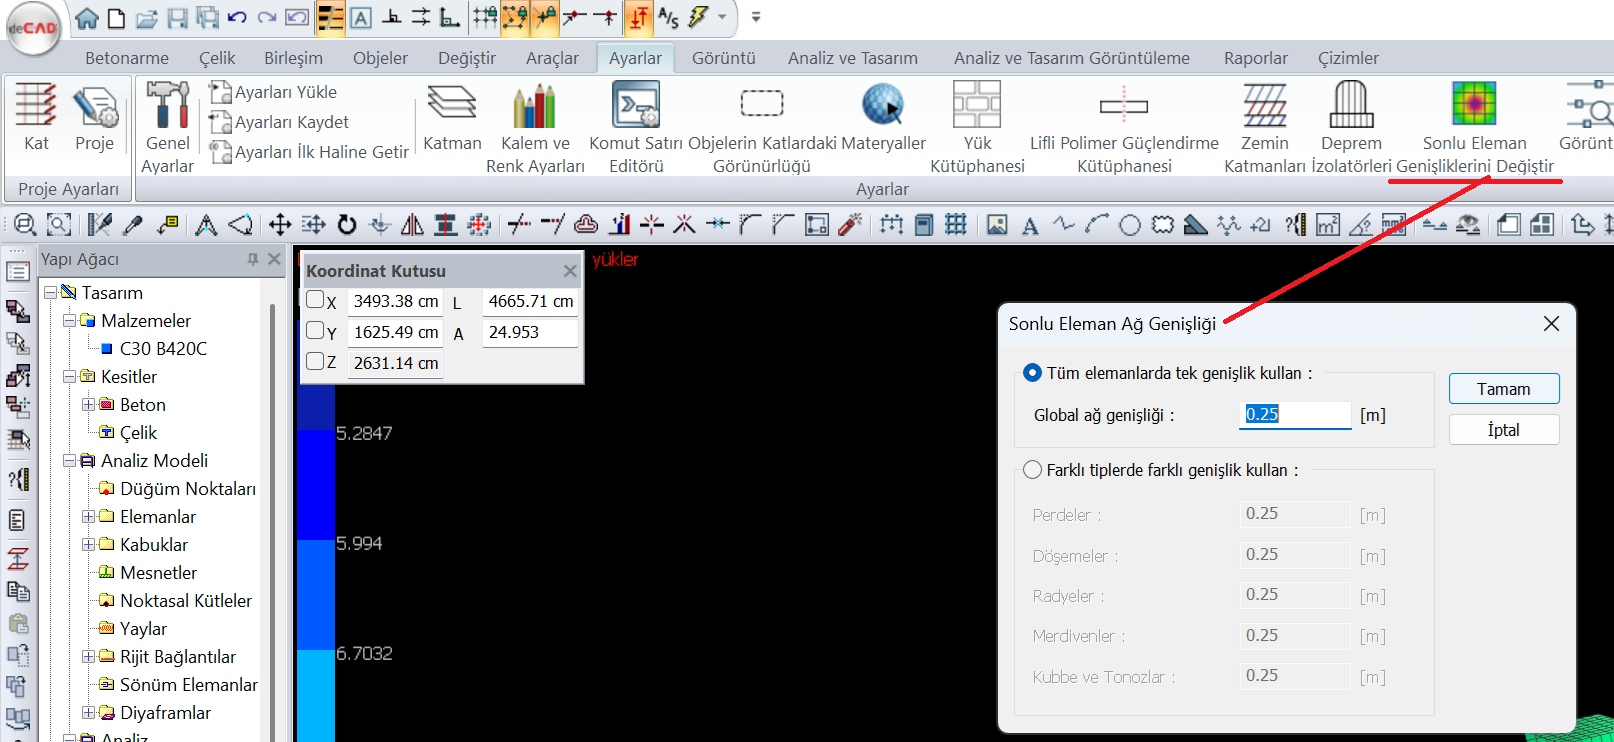
Task: Collapse the Malzemeler tree node
Action: [x=70, y=321]
